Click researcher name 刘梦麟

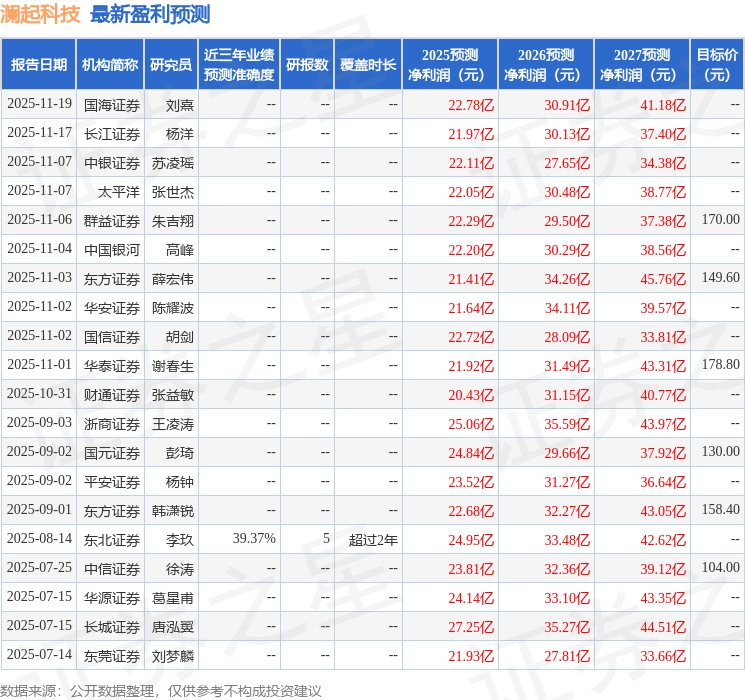coord(173,656)
